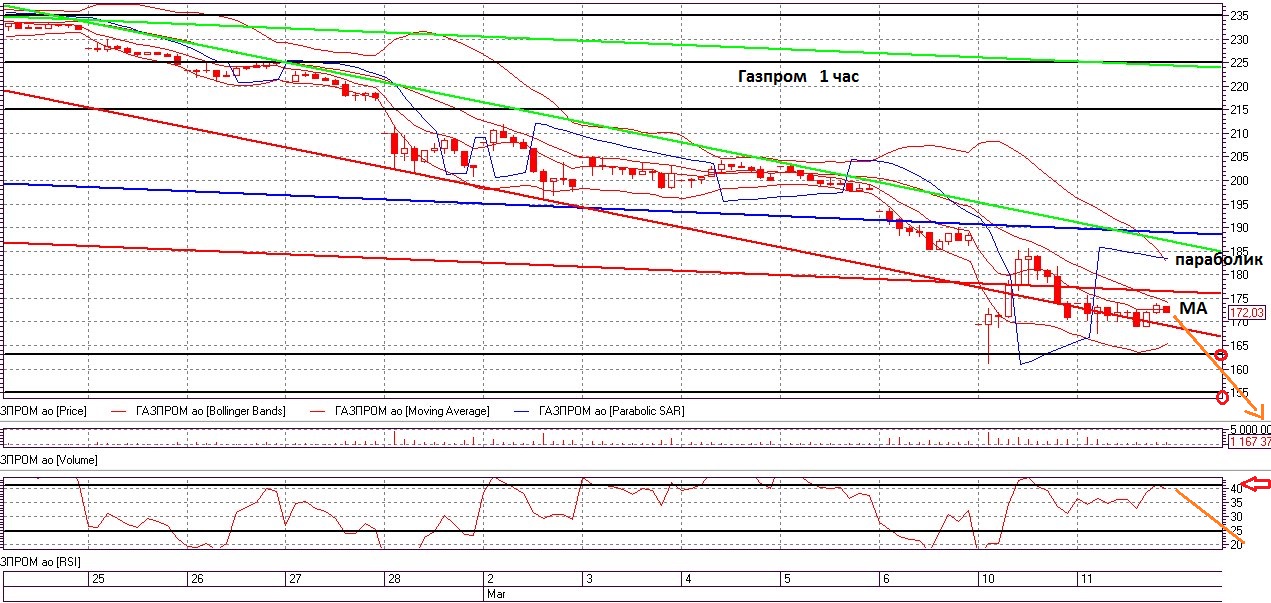This screenshot has width=1271, height=603.
Task: Click the date label 5 on time axis
Action: [787, 579]
